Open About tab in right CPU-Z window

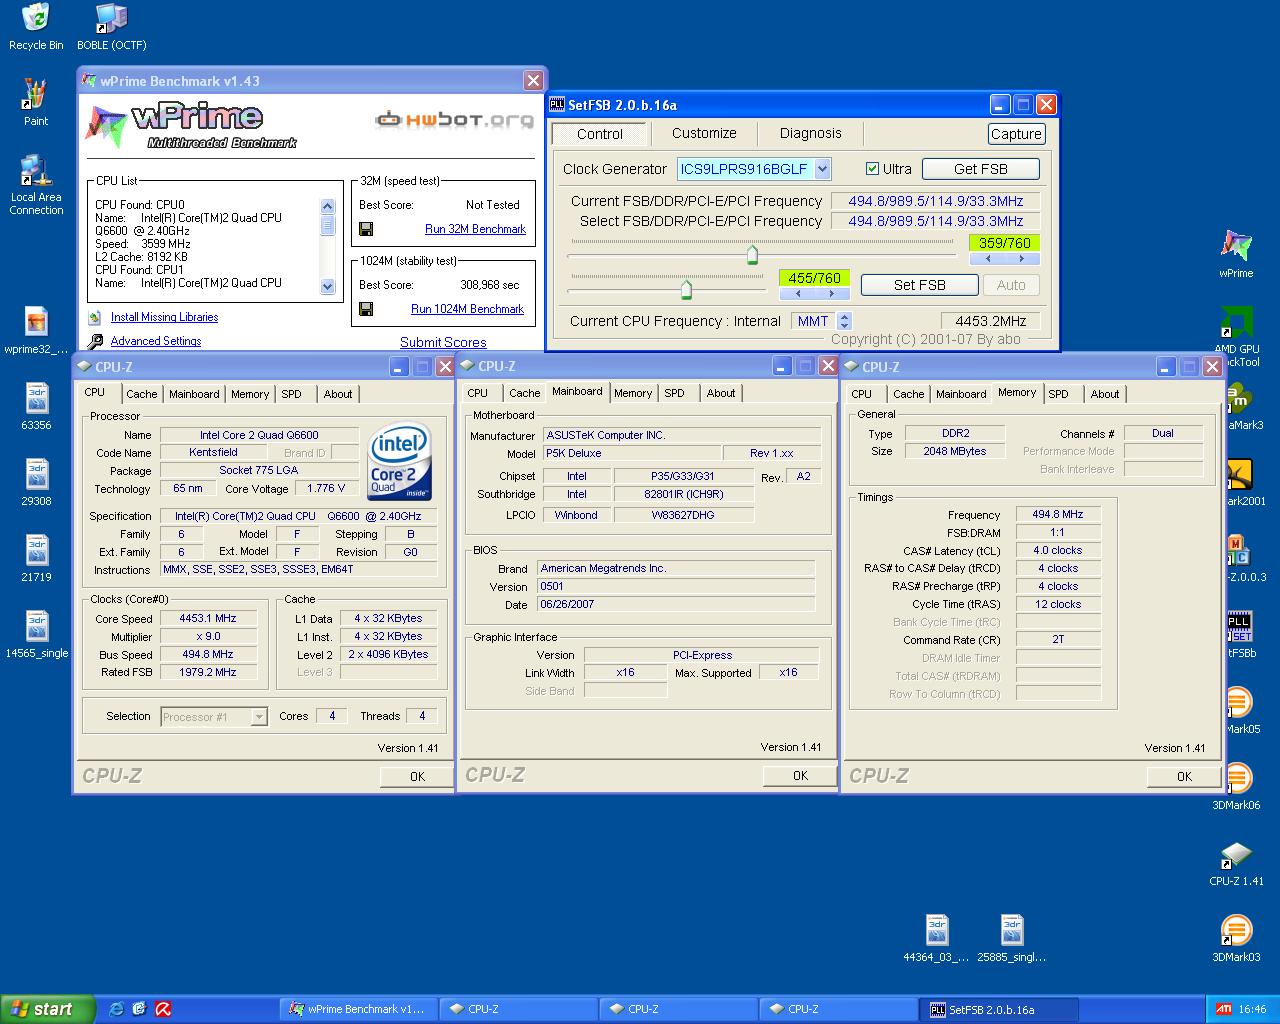(x=1105, y=394)
